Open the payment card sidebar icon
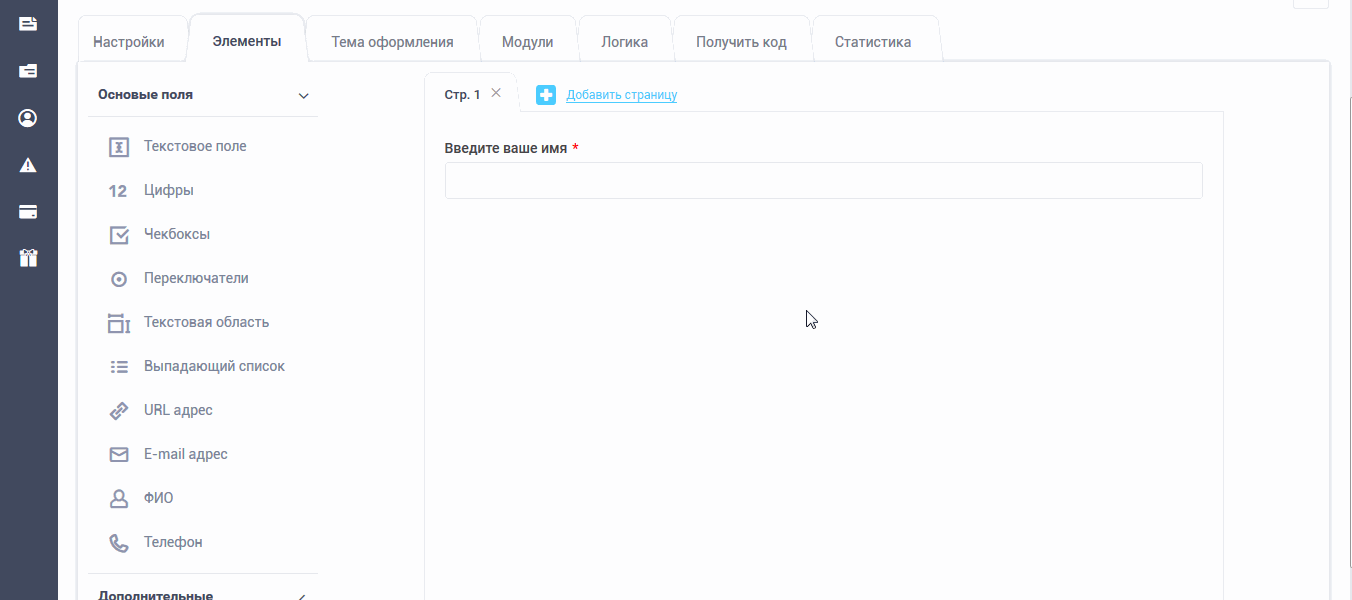1352x600 pixels. tap(28, 212)
